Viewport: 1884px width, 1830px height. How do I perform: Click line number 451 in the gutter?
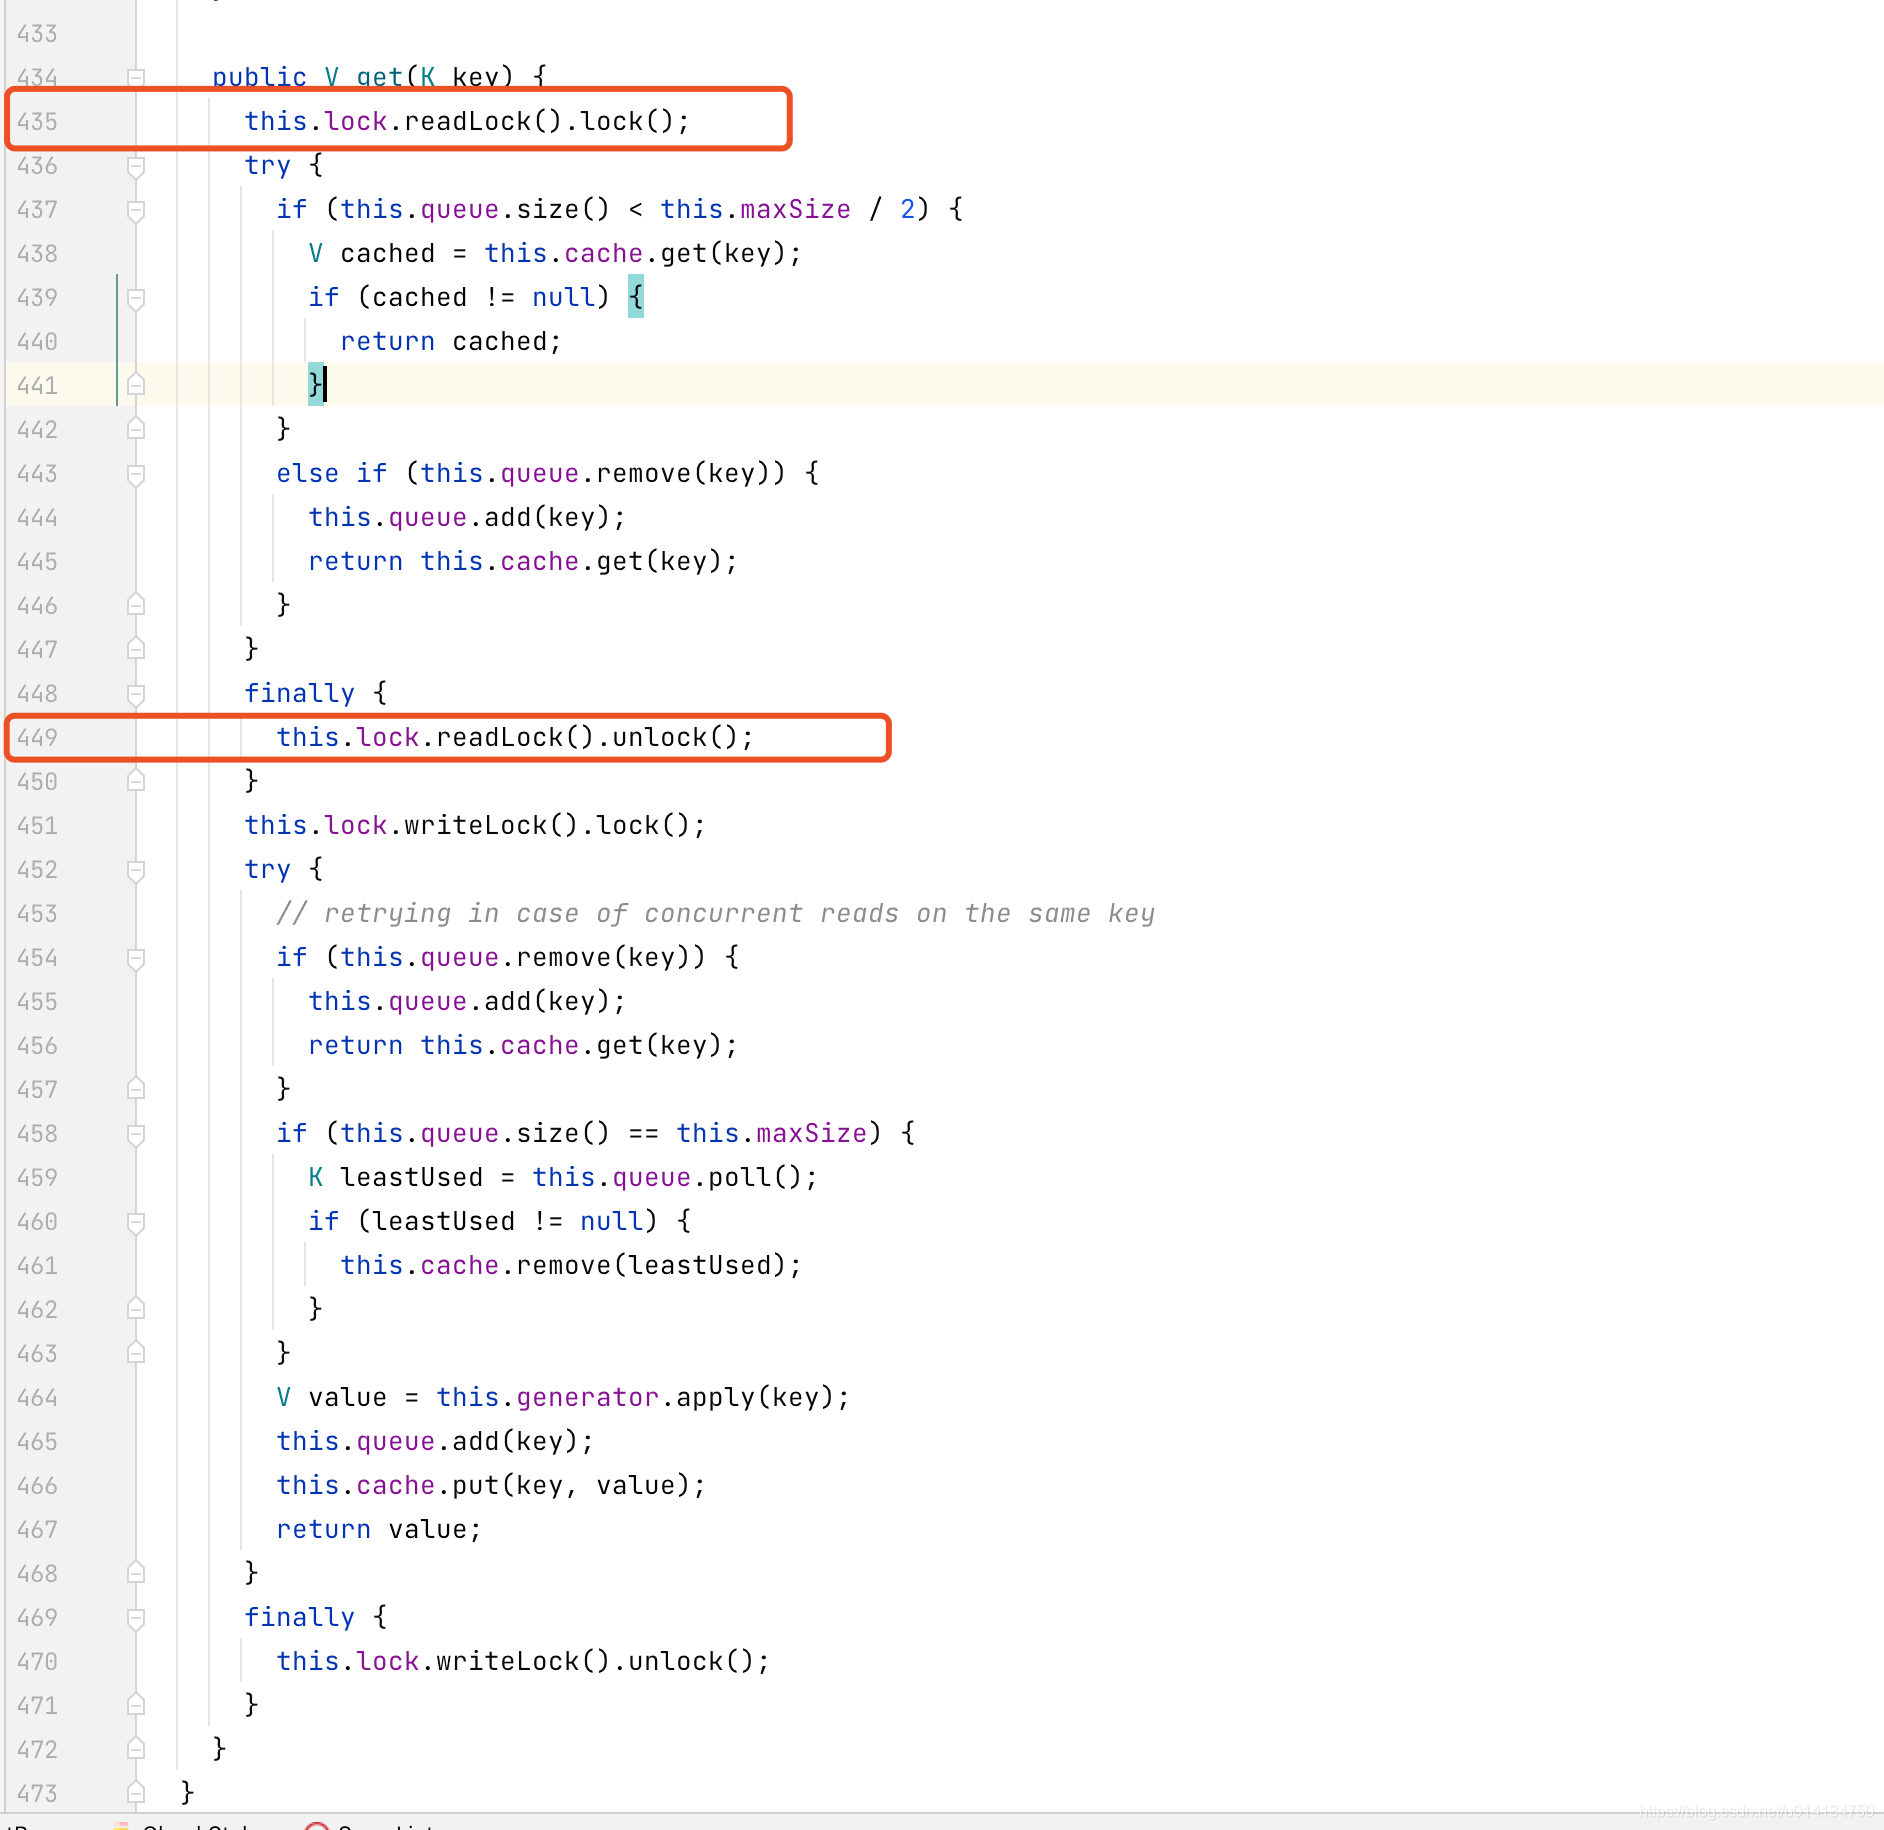tap(37, 826)
